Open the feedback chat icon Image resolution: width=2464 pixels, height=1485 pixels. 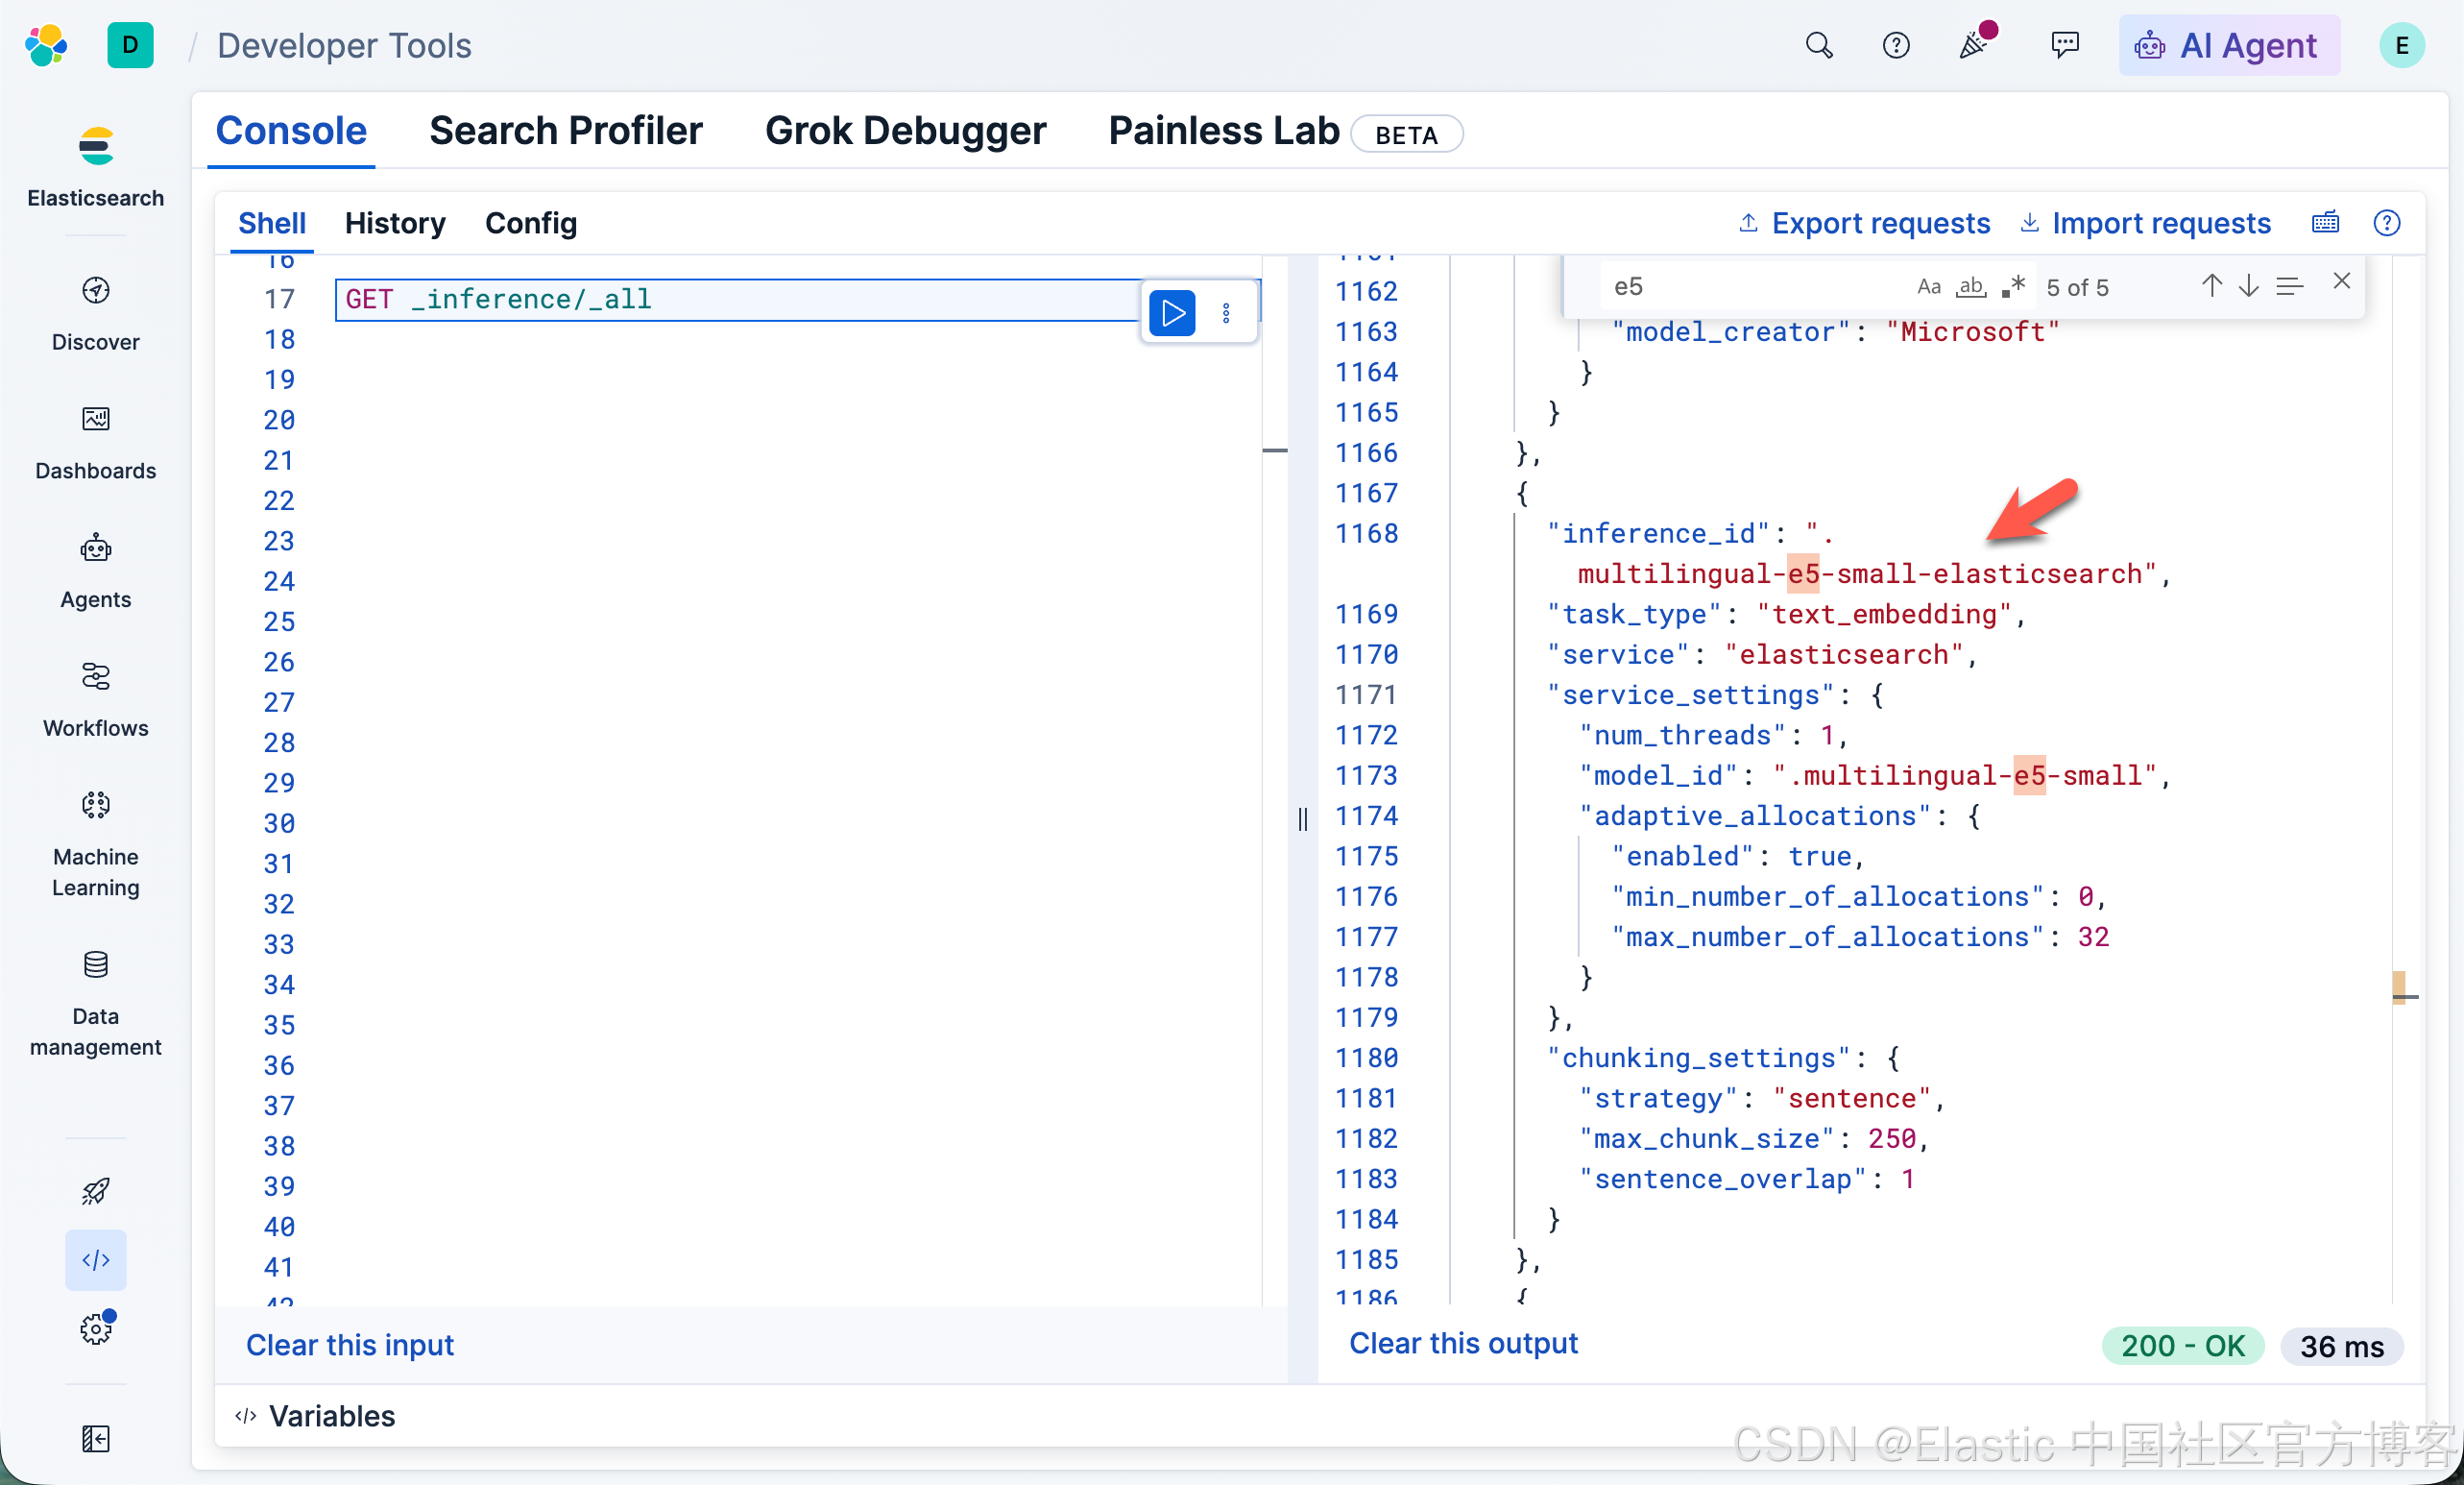[2065, 45]
